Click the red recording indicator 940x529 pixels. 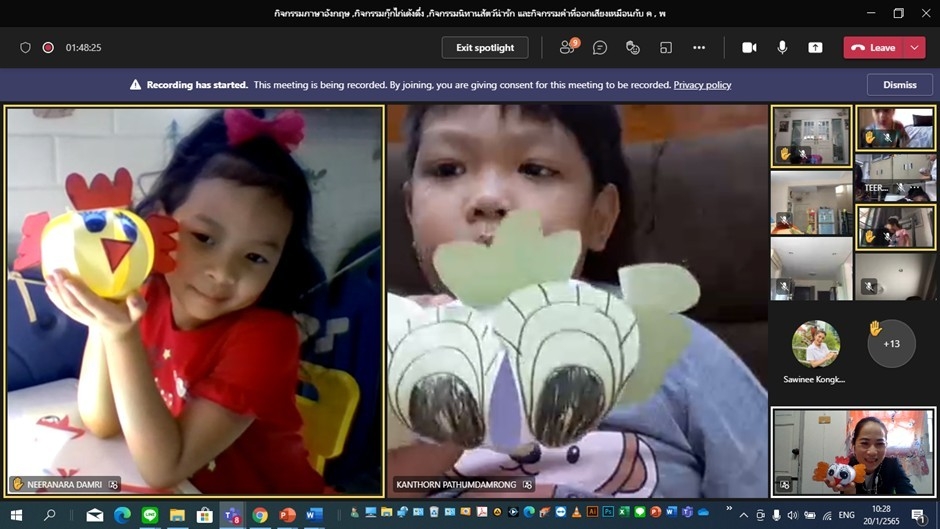[48, 47]
